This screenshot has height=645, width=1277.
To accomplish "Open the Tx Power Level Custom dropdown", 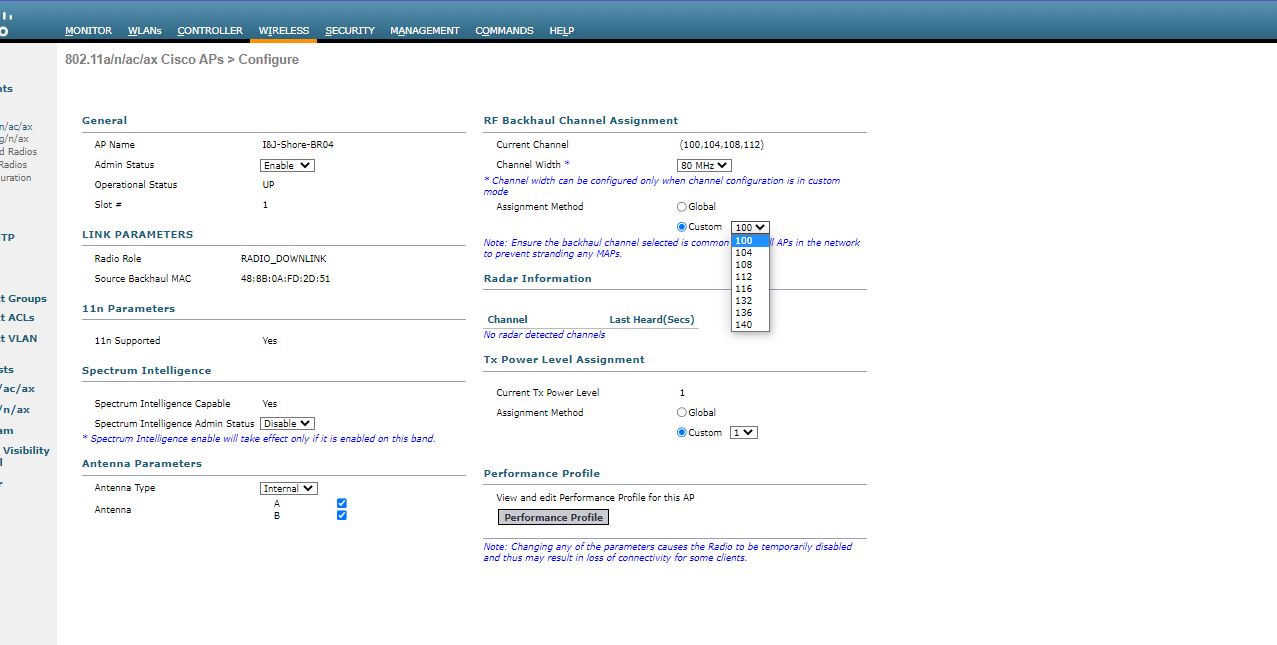I will pos(741,431).
